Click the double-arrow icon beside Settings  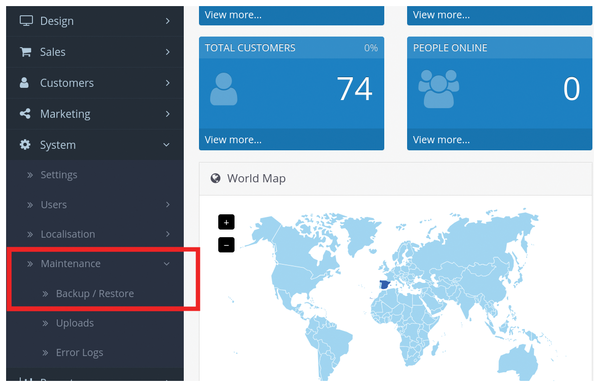pos(30,175)
